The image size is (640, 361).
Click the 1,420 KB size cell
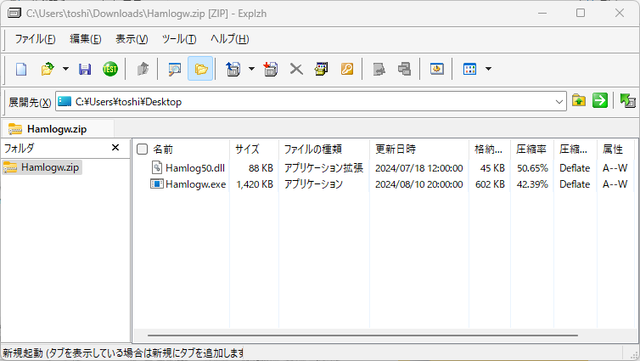click(255, 185)
